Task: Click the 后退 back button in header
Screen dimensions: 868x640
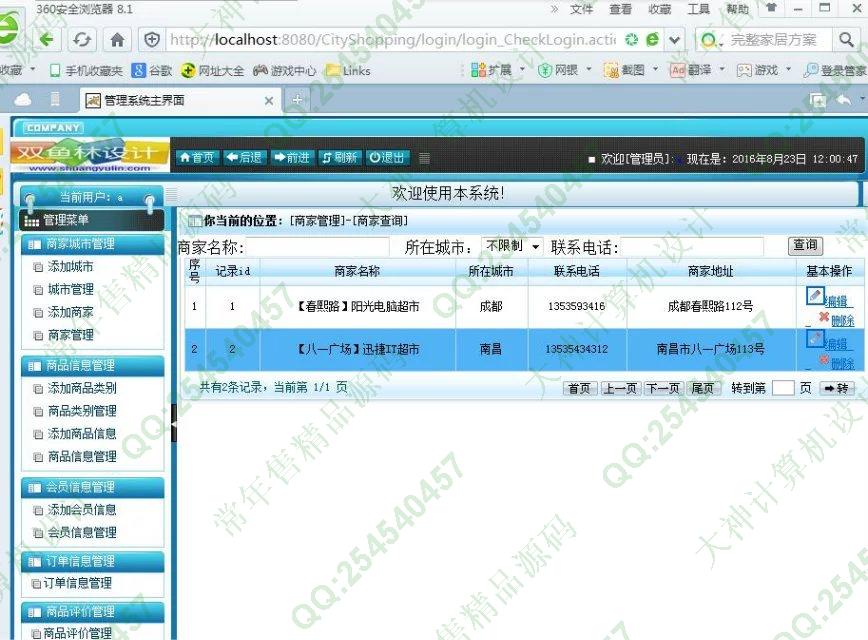Action: pos(244,157)
